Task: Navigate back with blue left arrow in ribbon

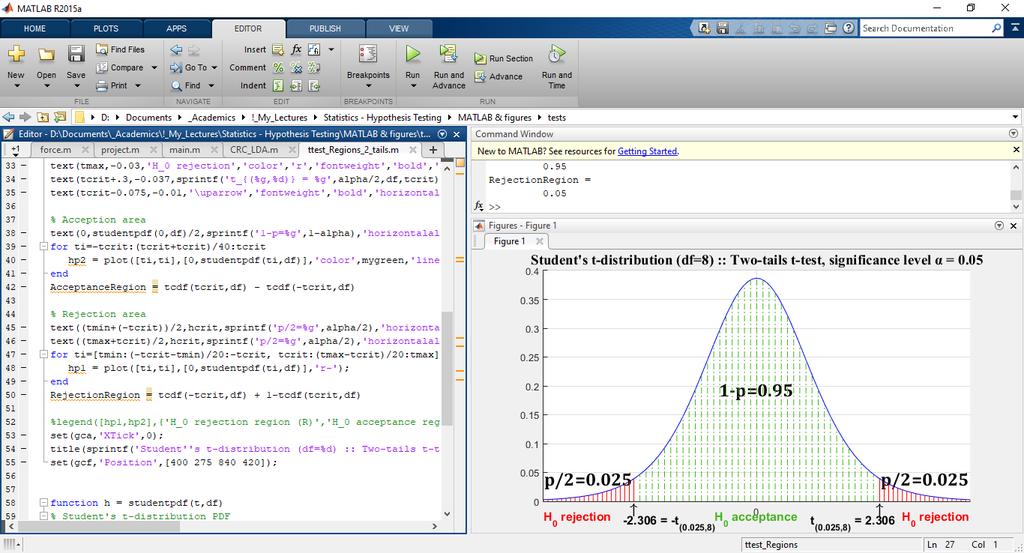Action: pos(176,50)
